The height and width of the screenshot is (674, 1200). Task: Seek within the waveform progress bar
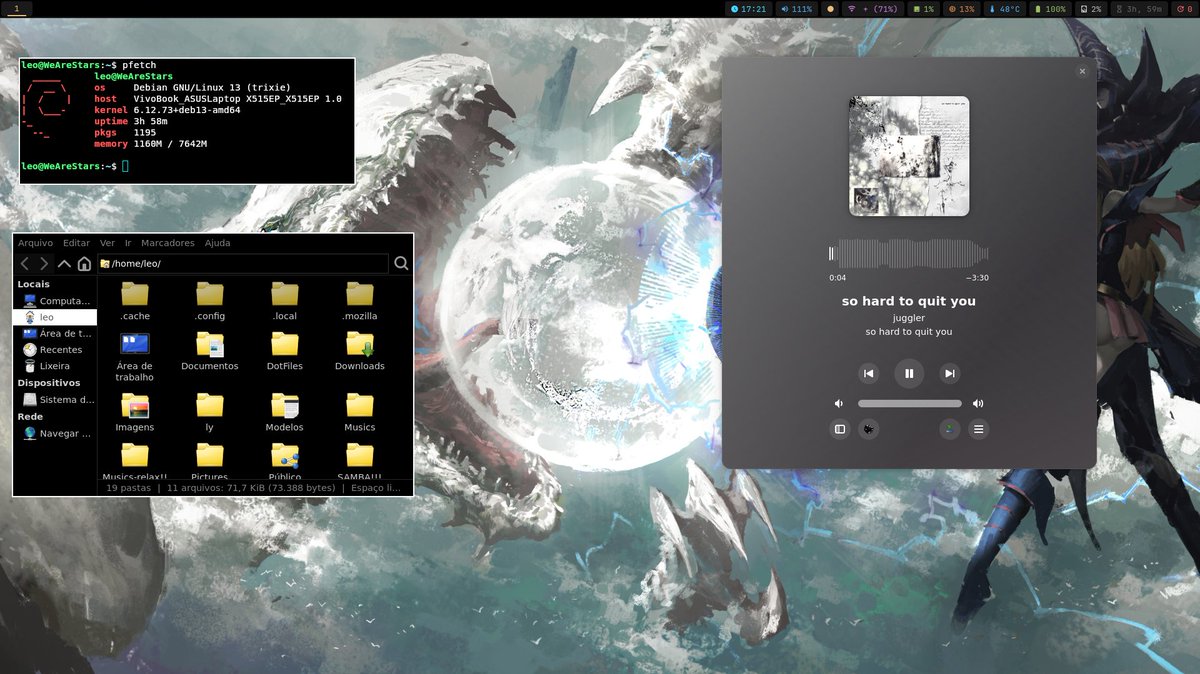pyautogui.click(x=909, y=253)
